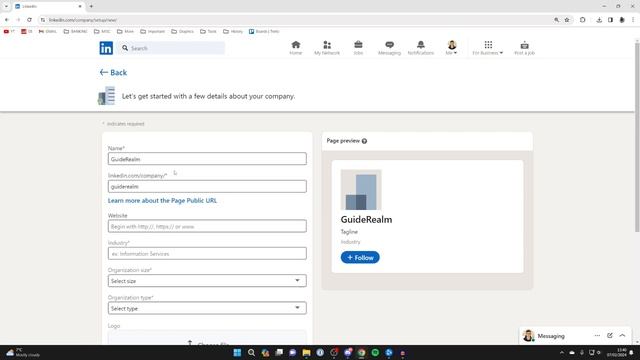The height and width of the screenshot is (360, 640).
Task: Open the Home icon in LinkedIn navbar
Action: point(296,48)
